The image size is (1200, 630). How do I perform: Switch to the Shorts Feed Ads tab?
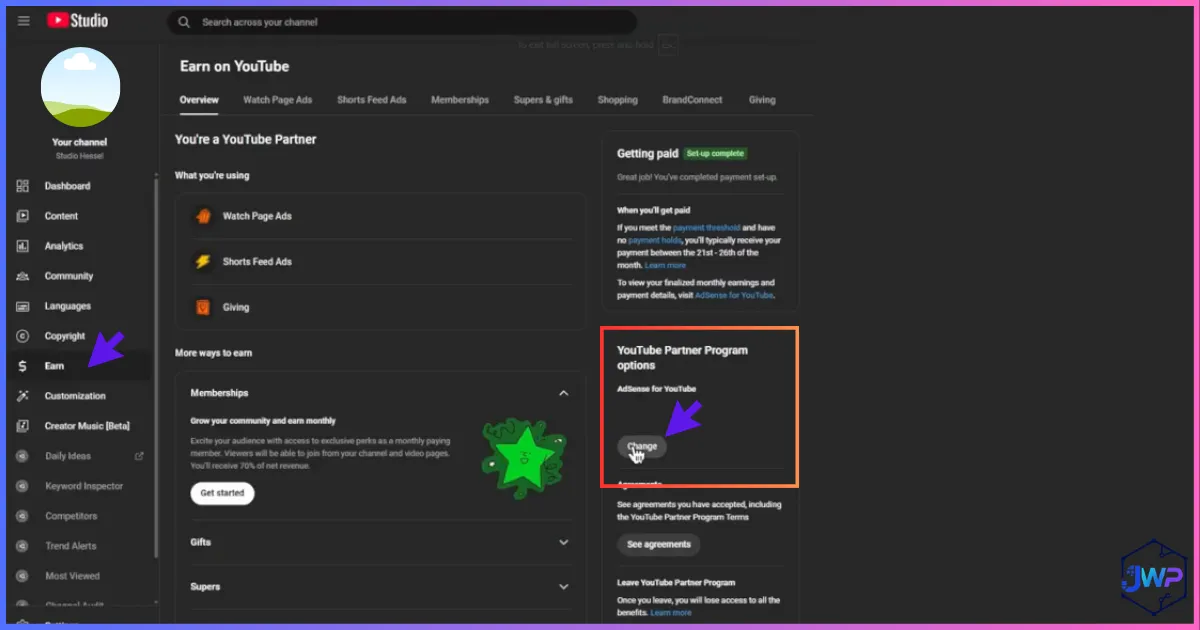pos(372,100)
